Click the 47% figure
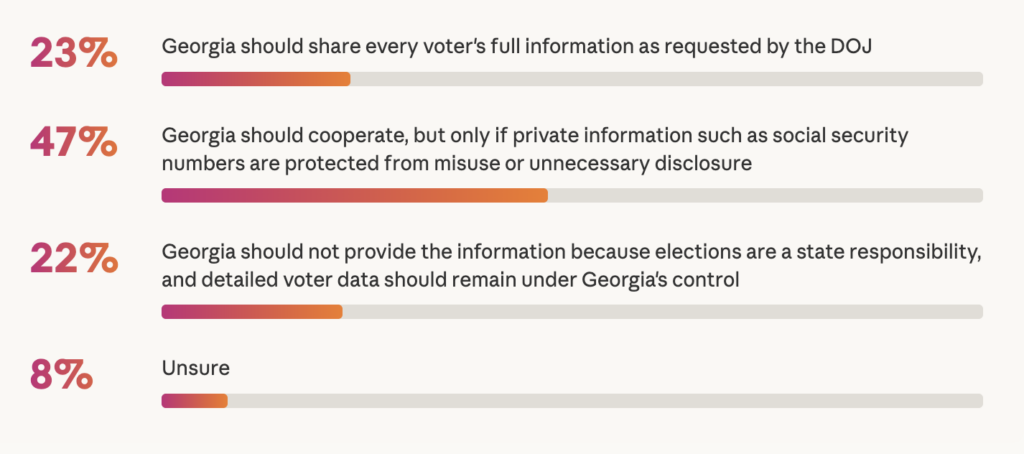Image resolution: width=1024 pixels, height=454 pixels. click(x=74, y=144)
